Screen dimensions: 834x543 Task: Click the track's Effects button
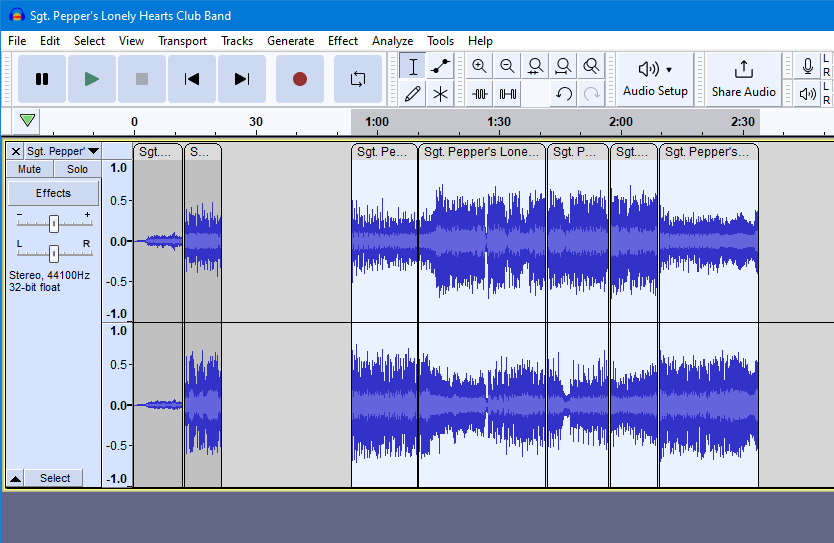pyautogui.click(x=53, y=193)
